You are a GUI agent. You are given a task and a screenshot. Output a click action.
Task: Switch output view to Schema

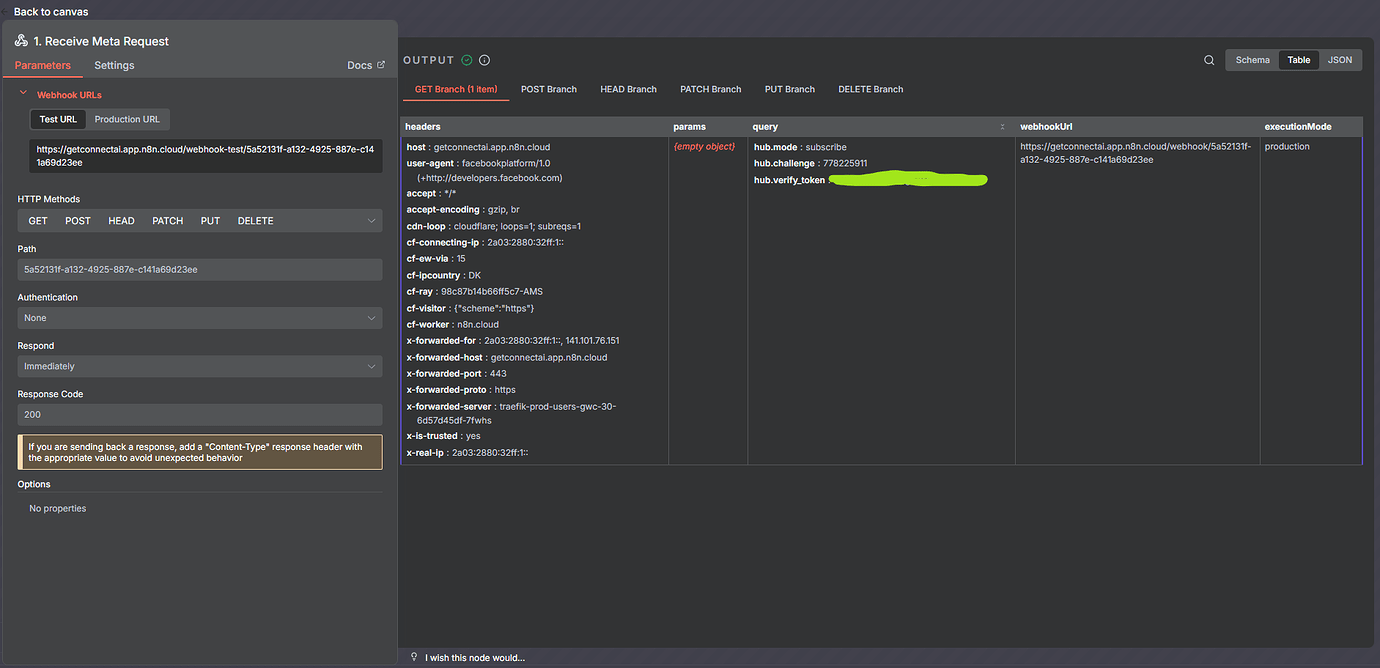(1251, 59)
